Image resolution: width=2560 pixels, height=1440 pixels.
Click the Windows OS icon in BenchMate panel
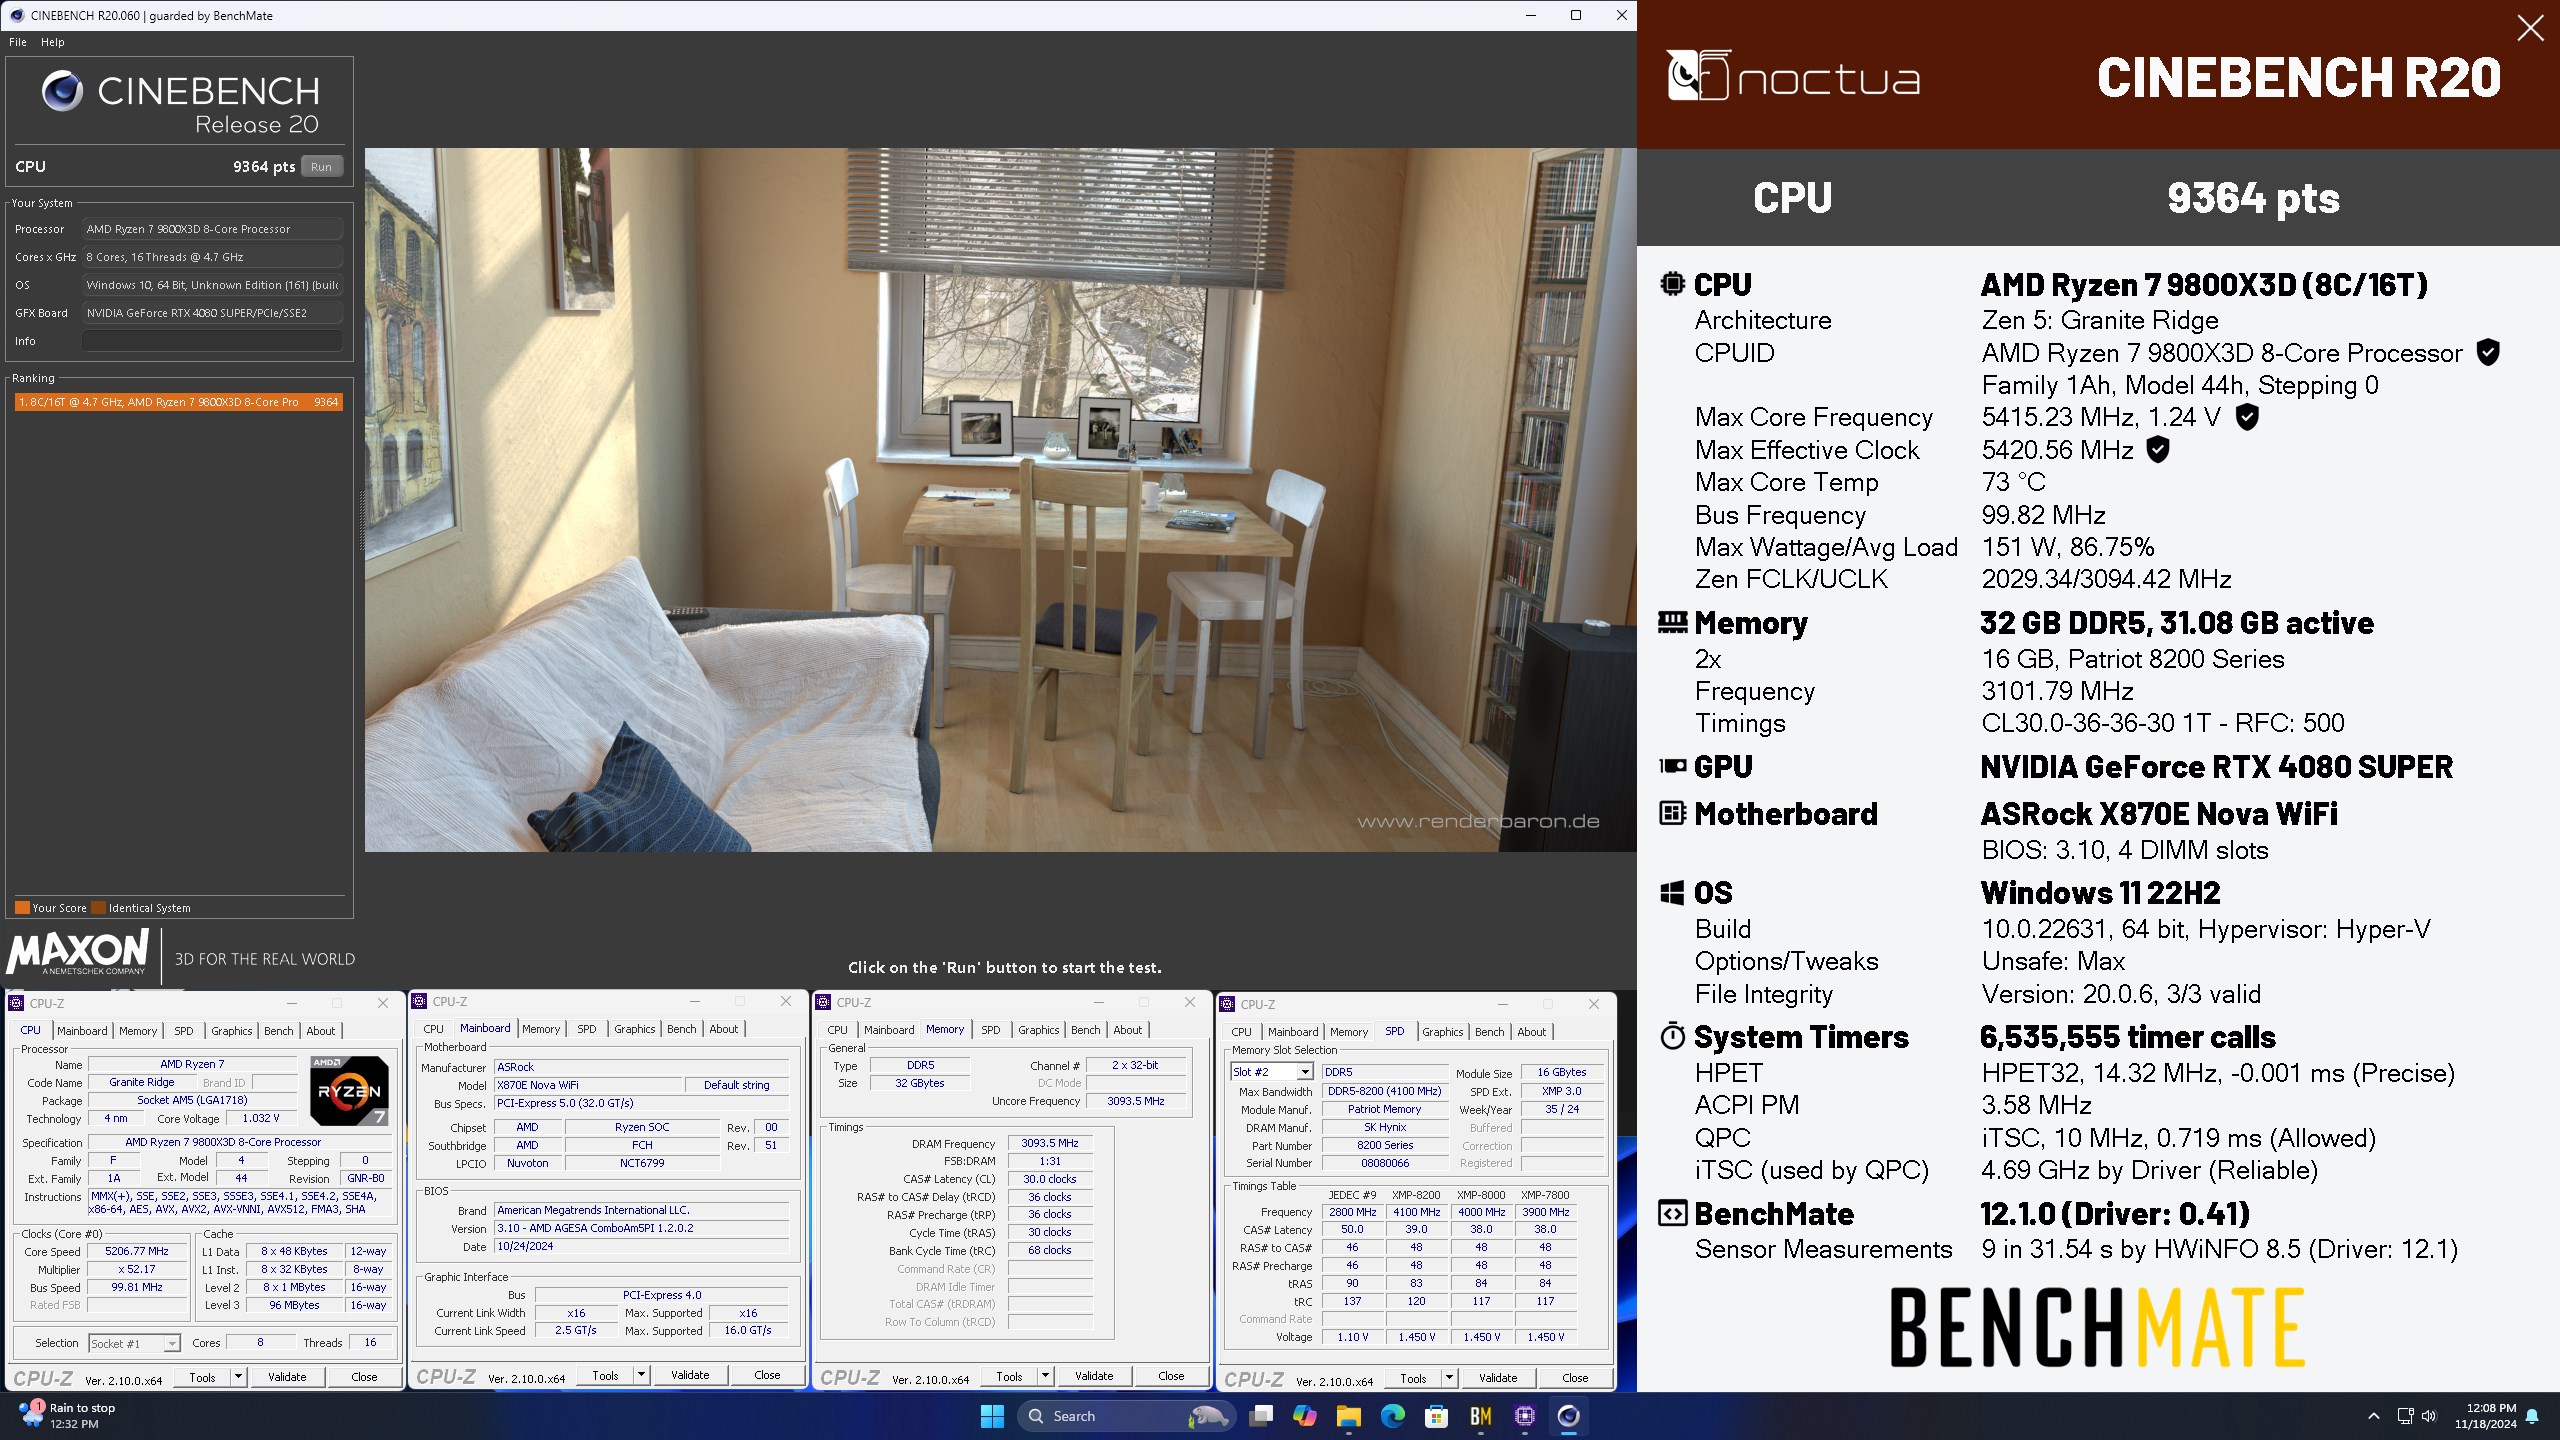[1672, 893]
